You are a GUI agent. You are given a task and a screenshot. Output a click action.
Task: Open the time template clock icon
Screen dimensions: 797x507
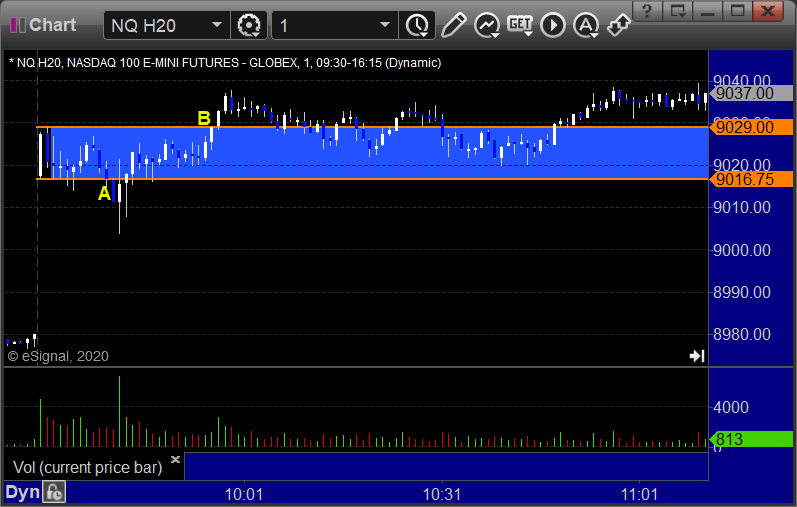click(x=417, y=25)
